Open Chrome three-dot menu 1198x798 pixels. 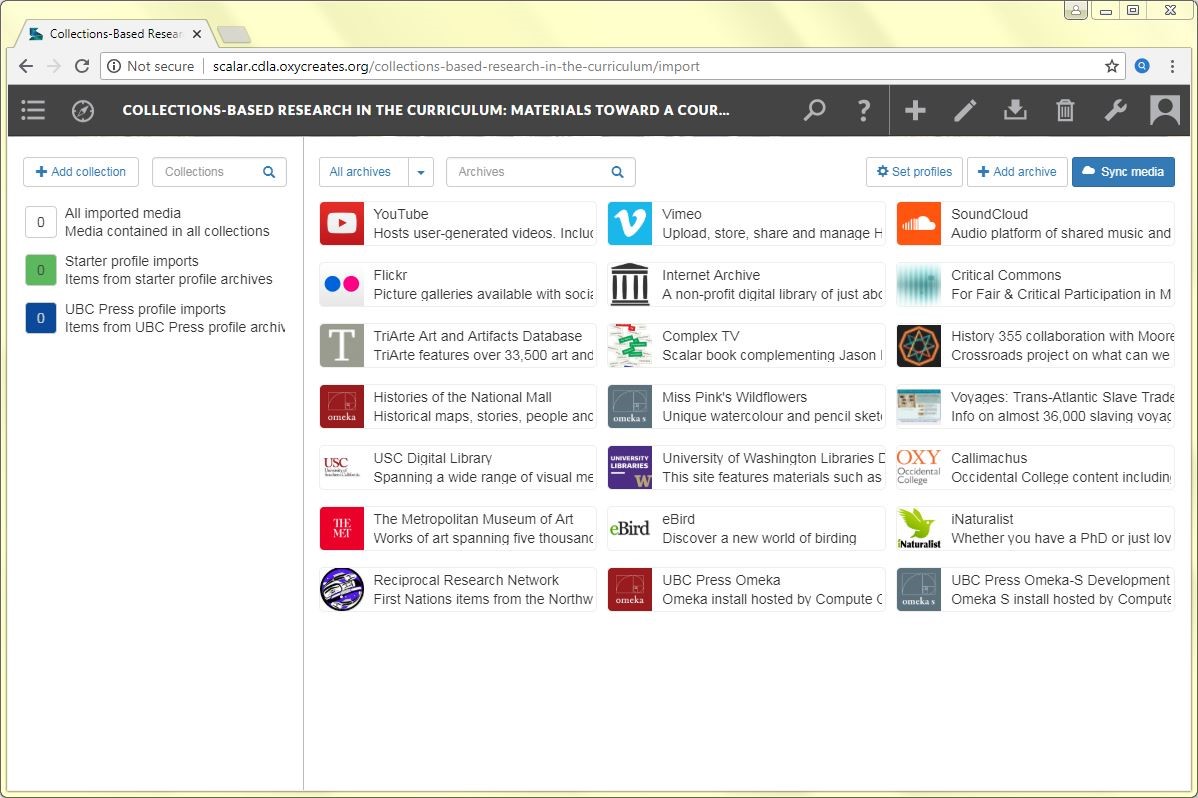[x=1172, y=66]
